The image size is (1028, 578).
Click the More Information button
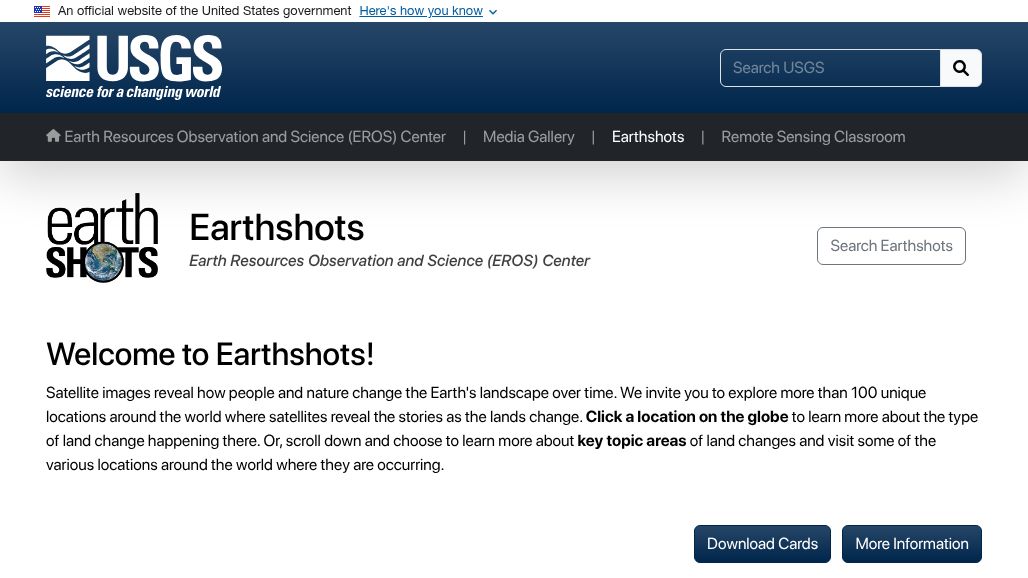click(x=912, y=544)
